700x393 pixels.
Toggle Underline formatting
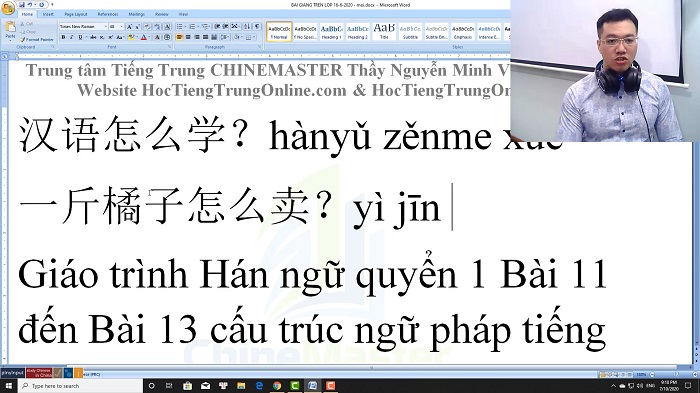click(80, 37)
